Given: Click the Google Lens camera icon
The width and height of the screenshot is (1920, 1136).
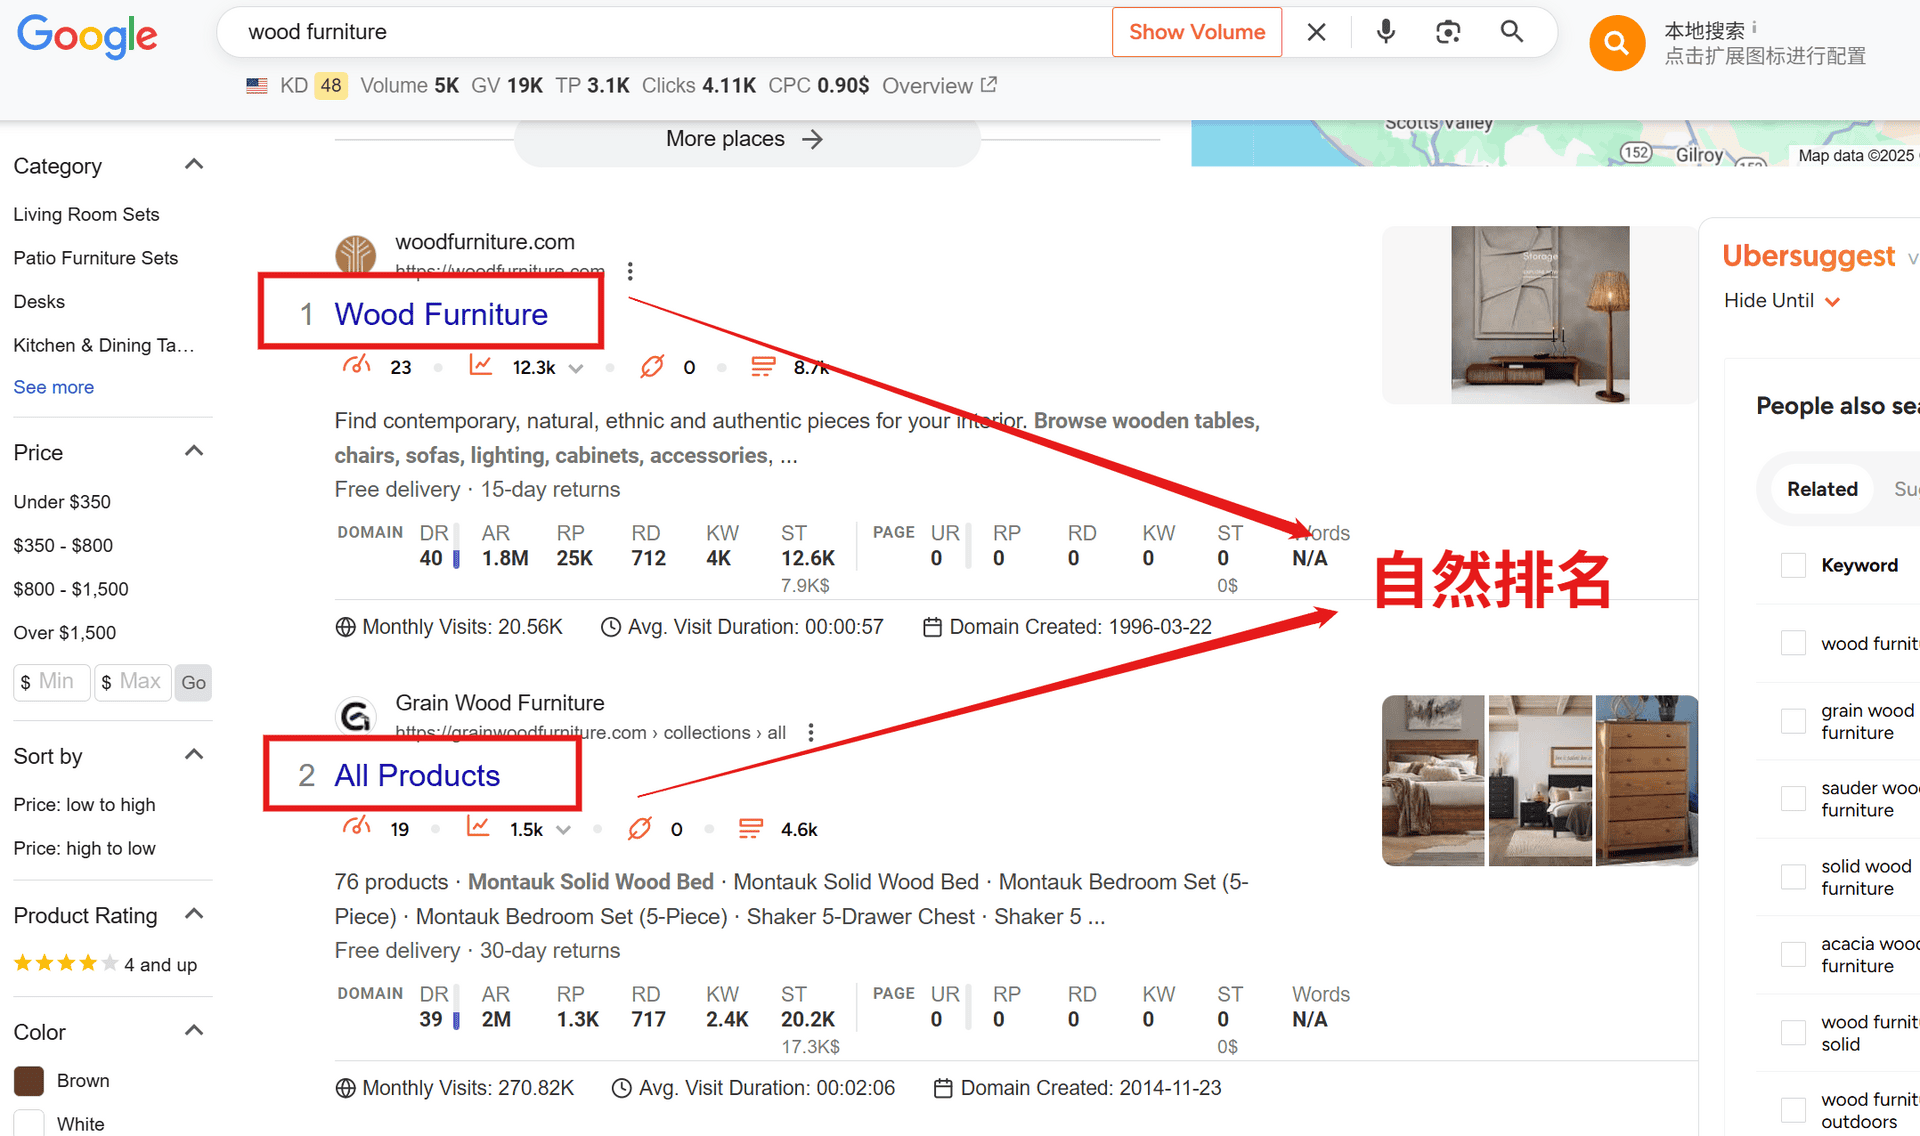Looking at the screenshot, I should pyautogui.click(x=1447, y=32).
